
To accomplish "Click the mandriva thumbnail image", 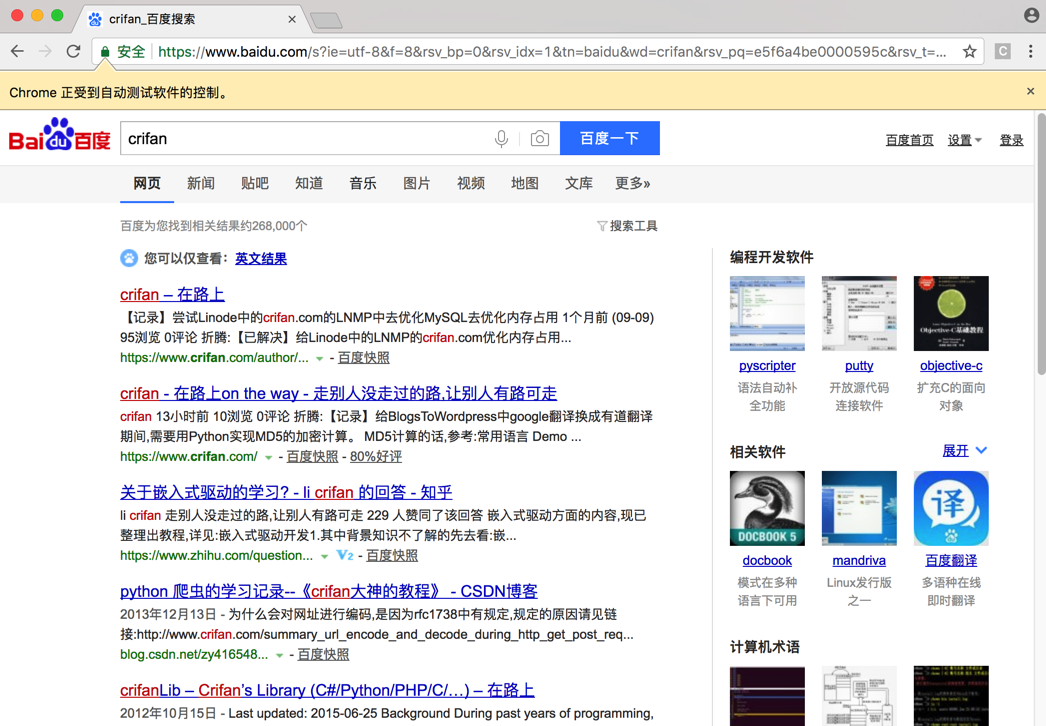I will tap(859, 508).
